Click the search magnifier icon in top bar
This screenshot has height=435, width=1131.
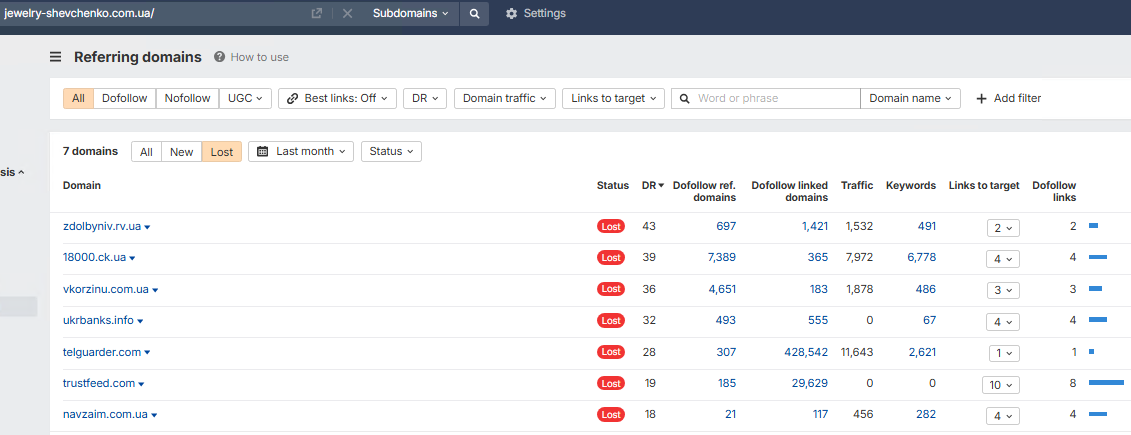click(x=474, y=14)
